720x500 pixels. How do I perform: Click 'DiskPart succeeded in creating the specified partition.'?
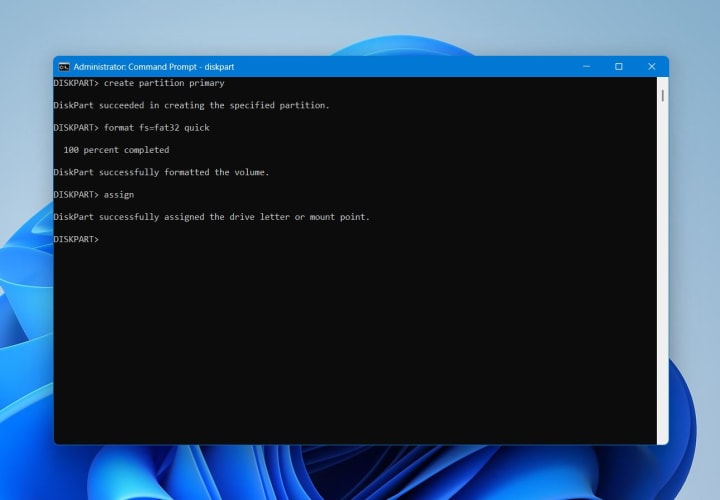191,106
